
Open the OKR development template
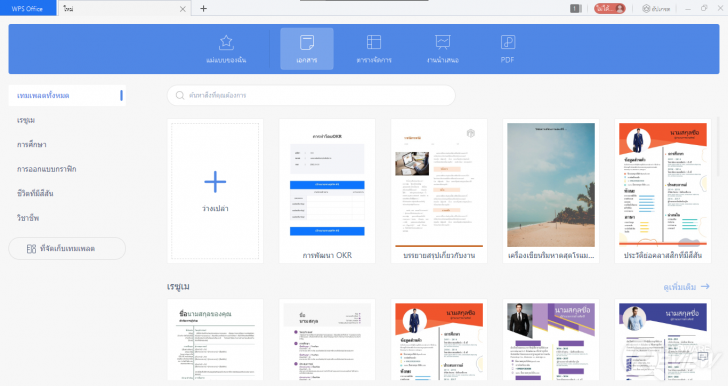pos(327,191)
